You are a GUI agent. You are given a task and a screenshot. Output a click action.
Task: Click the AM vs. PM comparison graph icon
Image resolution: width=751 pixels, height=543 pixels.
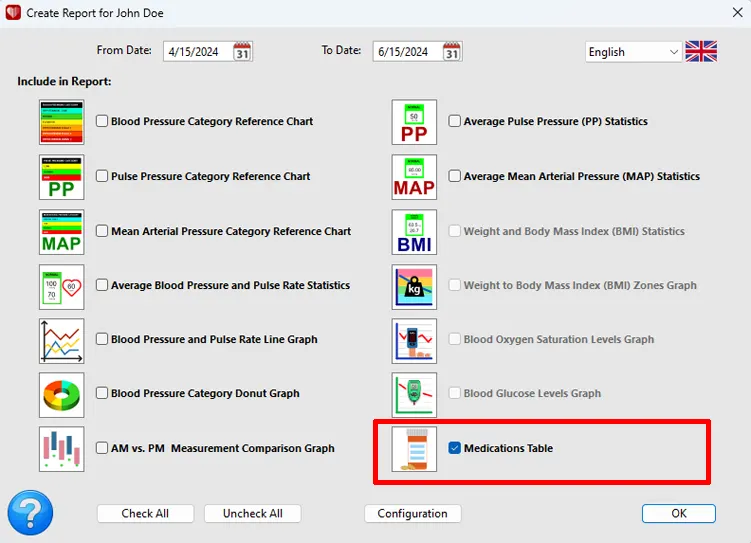click(61, 449)
